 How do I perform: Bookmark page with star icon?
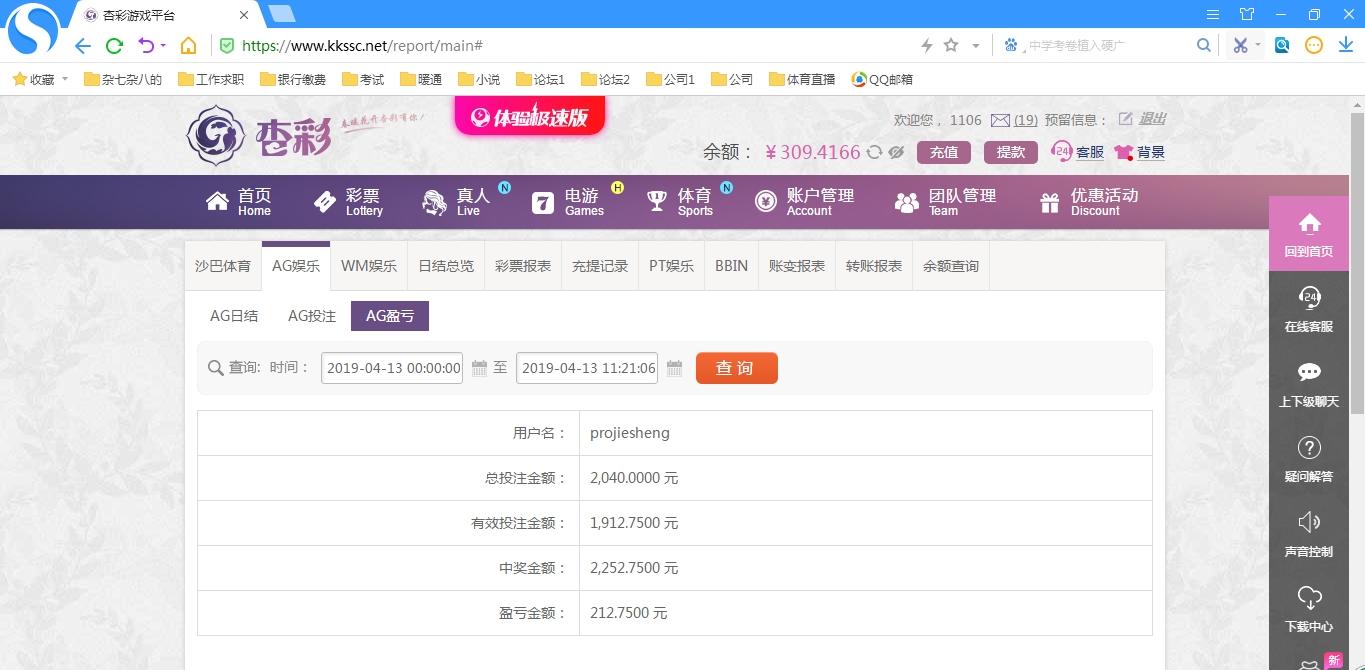coord(951,45)
